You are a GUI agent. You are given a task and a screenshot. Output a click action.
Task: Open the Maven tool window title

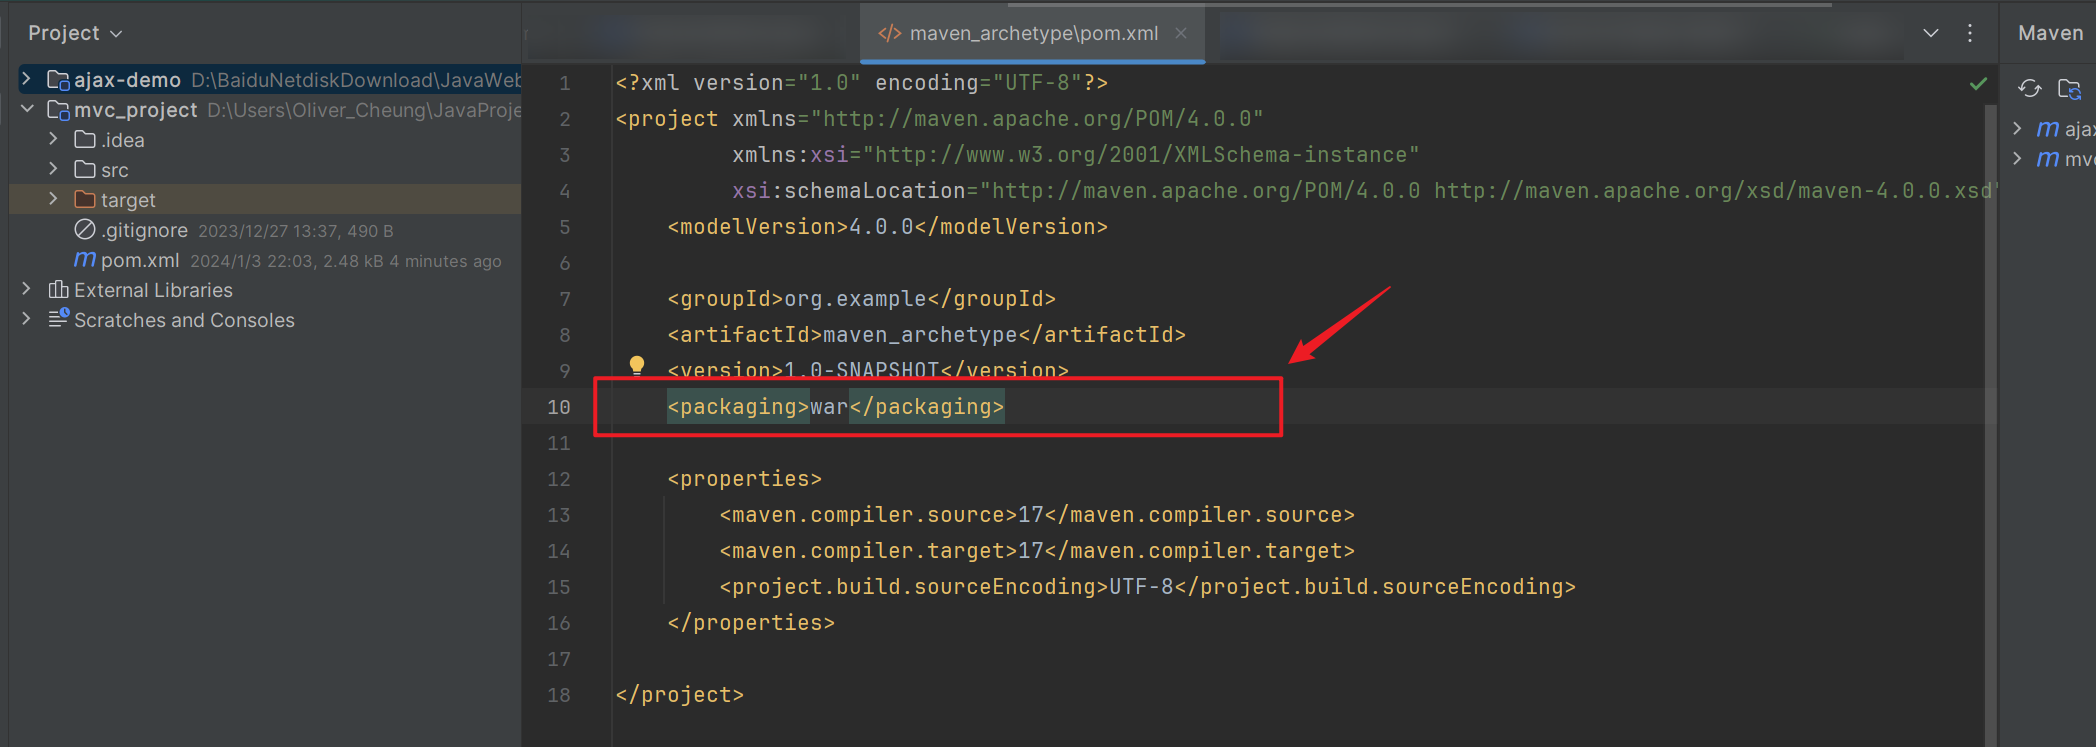point(2050,33)
